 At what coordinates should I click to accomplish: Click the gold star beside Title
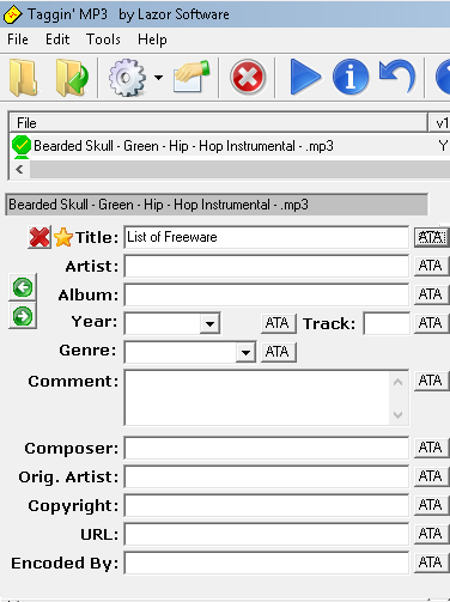63,237
